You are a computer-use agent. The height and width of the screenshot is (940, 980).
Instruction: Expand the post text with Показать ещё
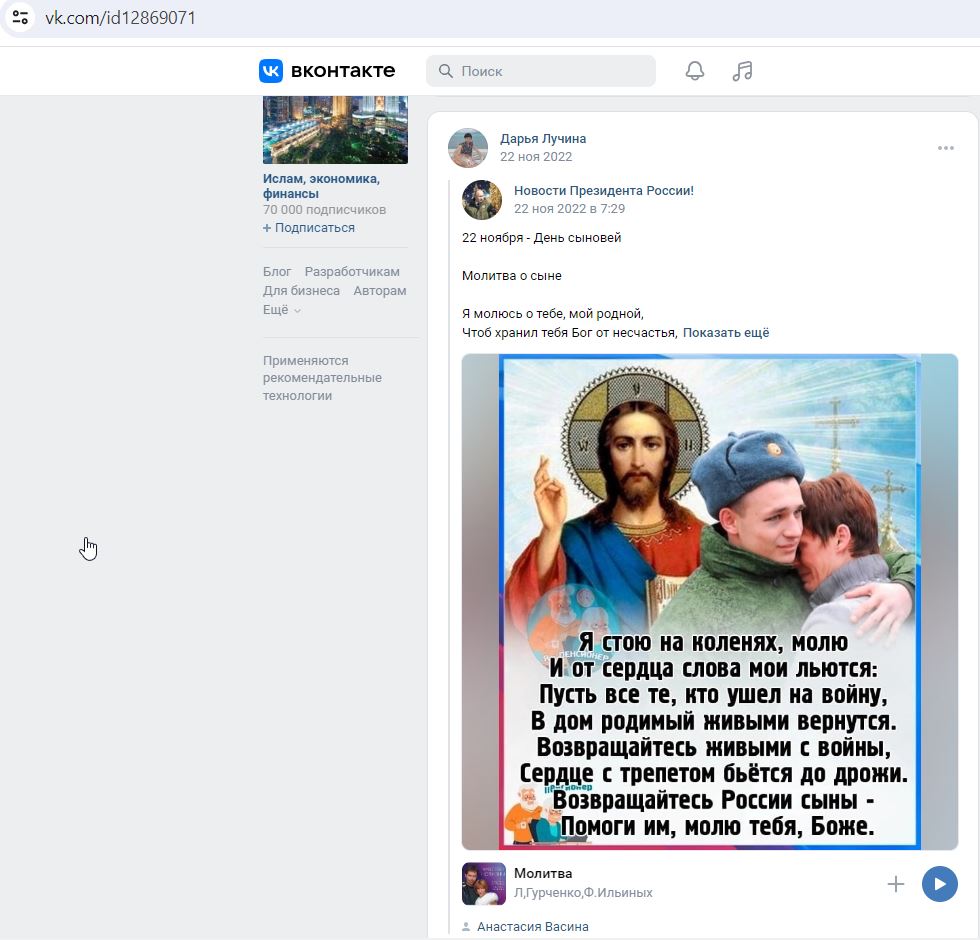(x=726, y=332)
